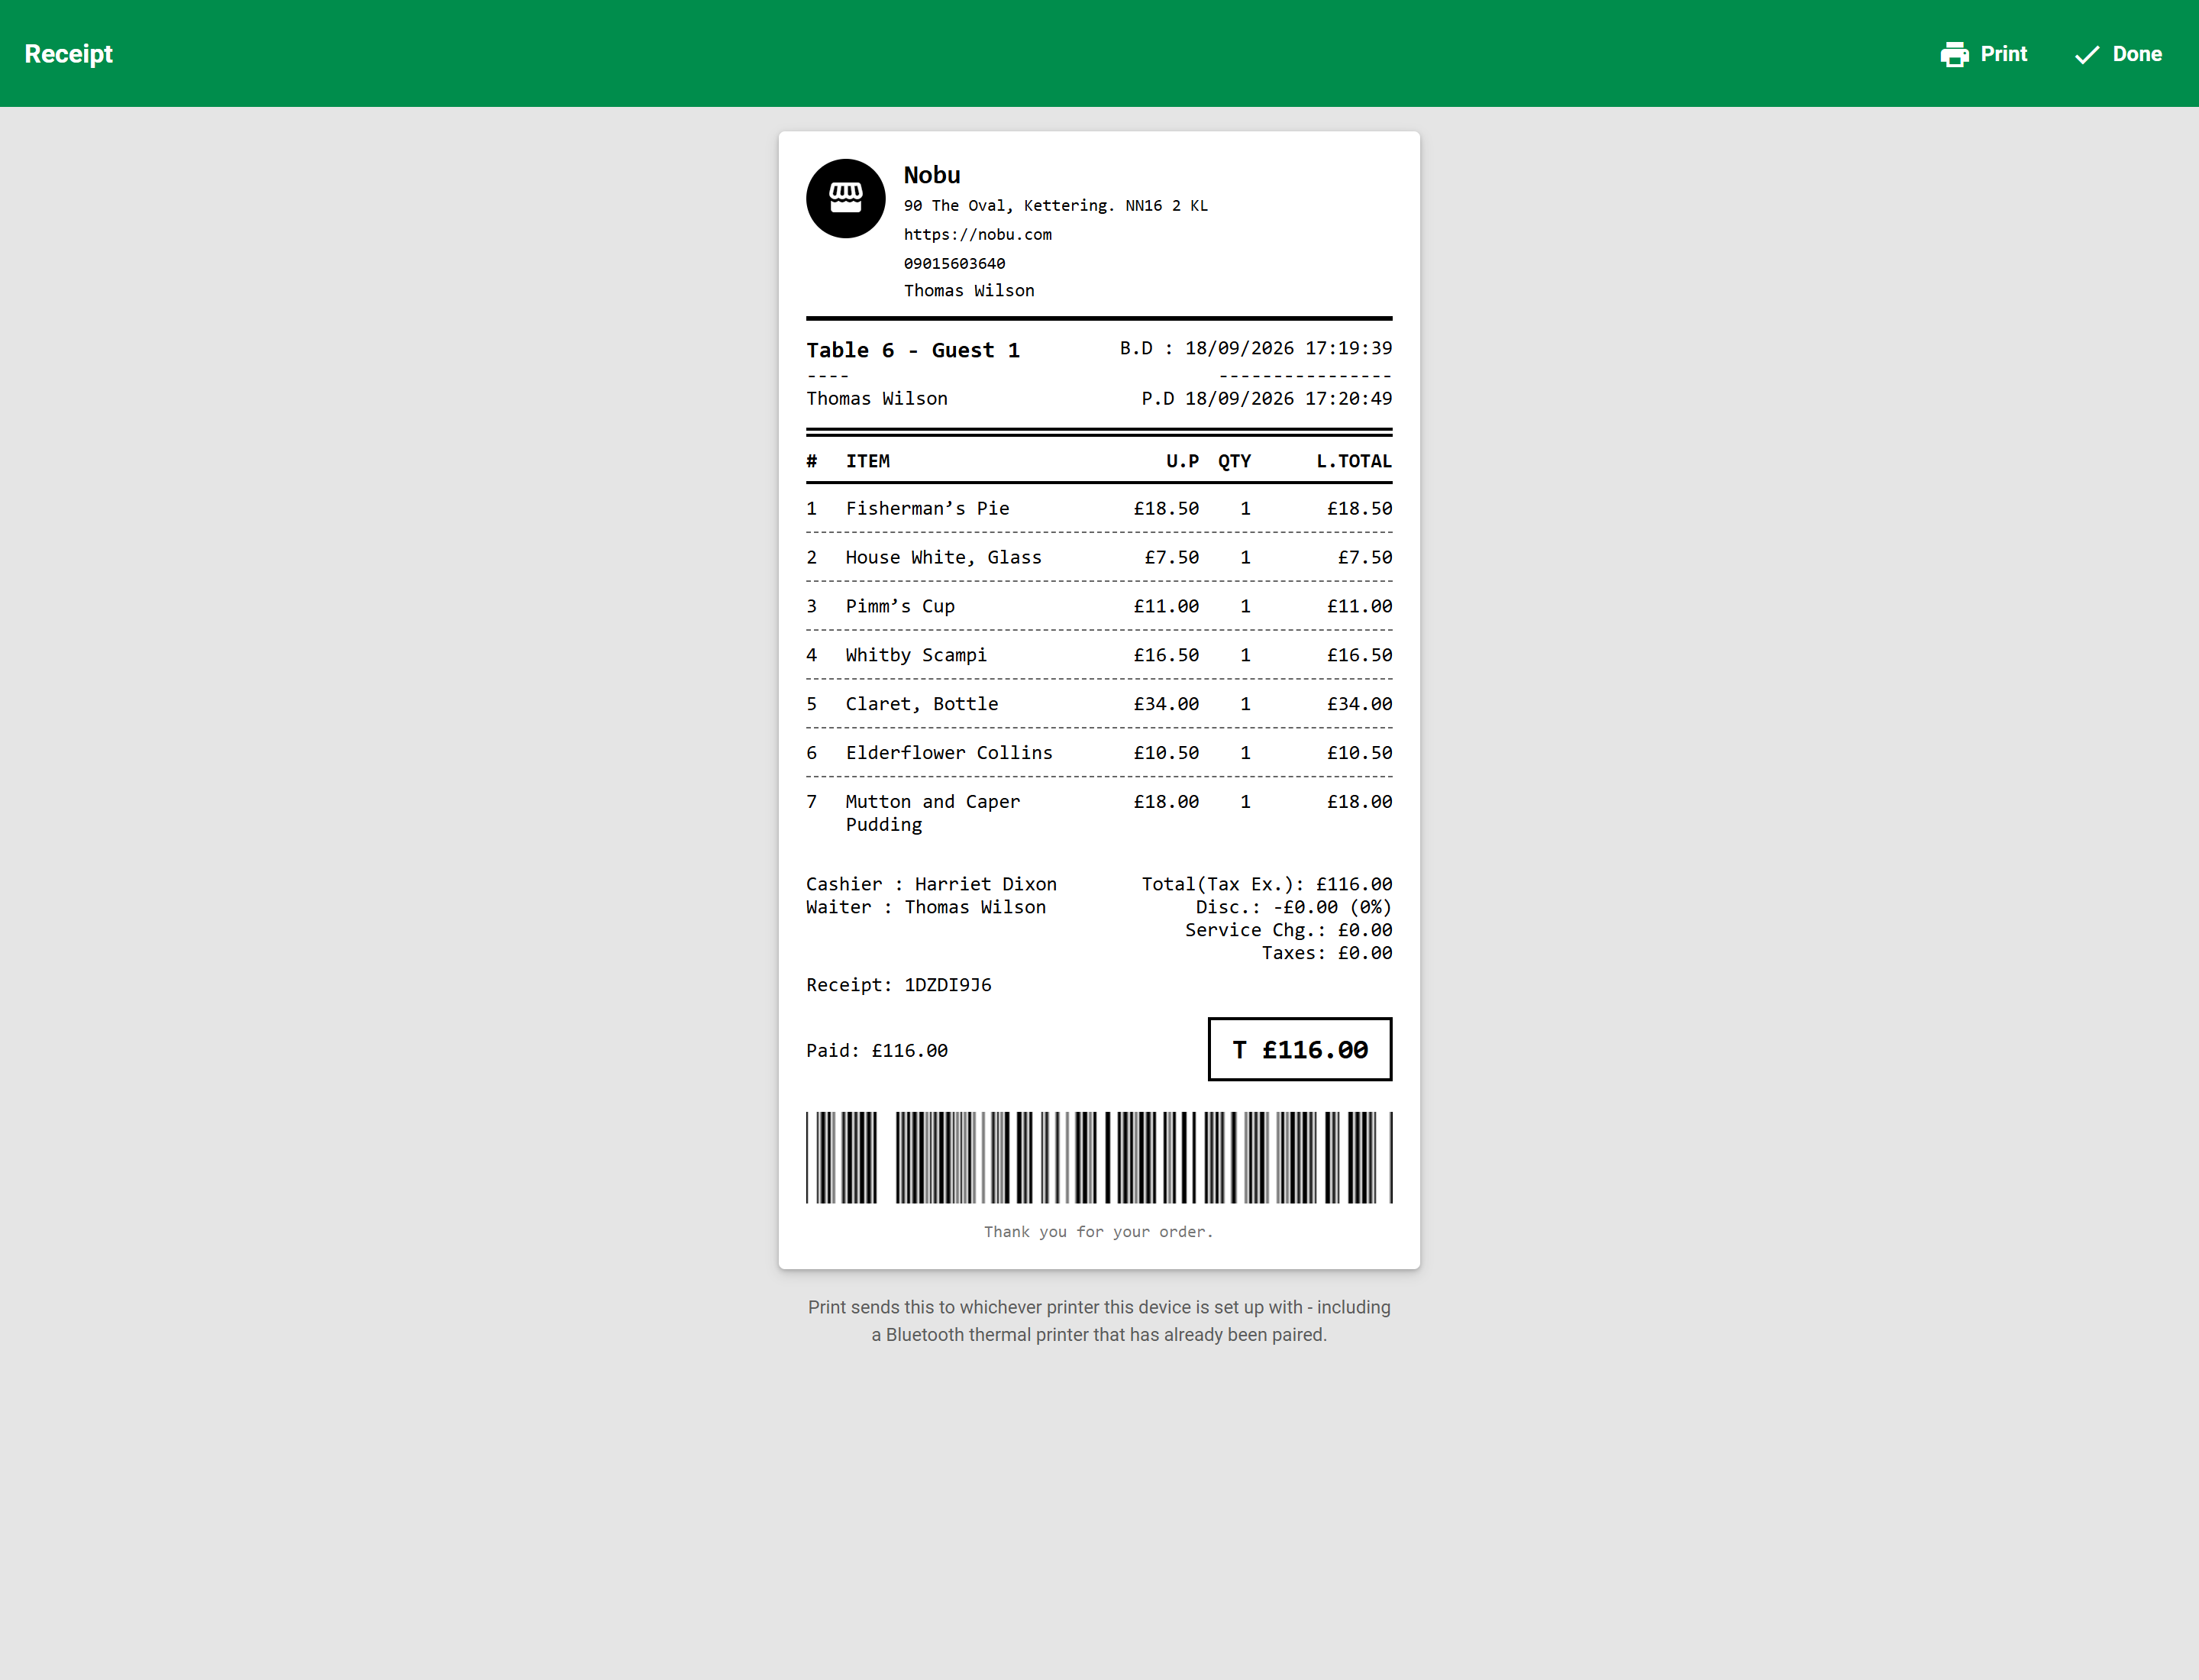Image resolution: width=2199 pixels, height=1680 pixels.
Task: Click the Done button
Action: pos(2117,54)
